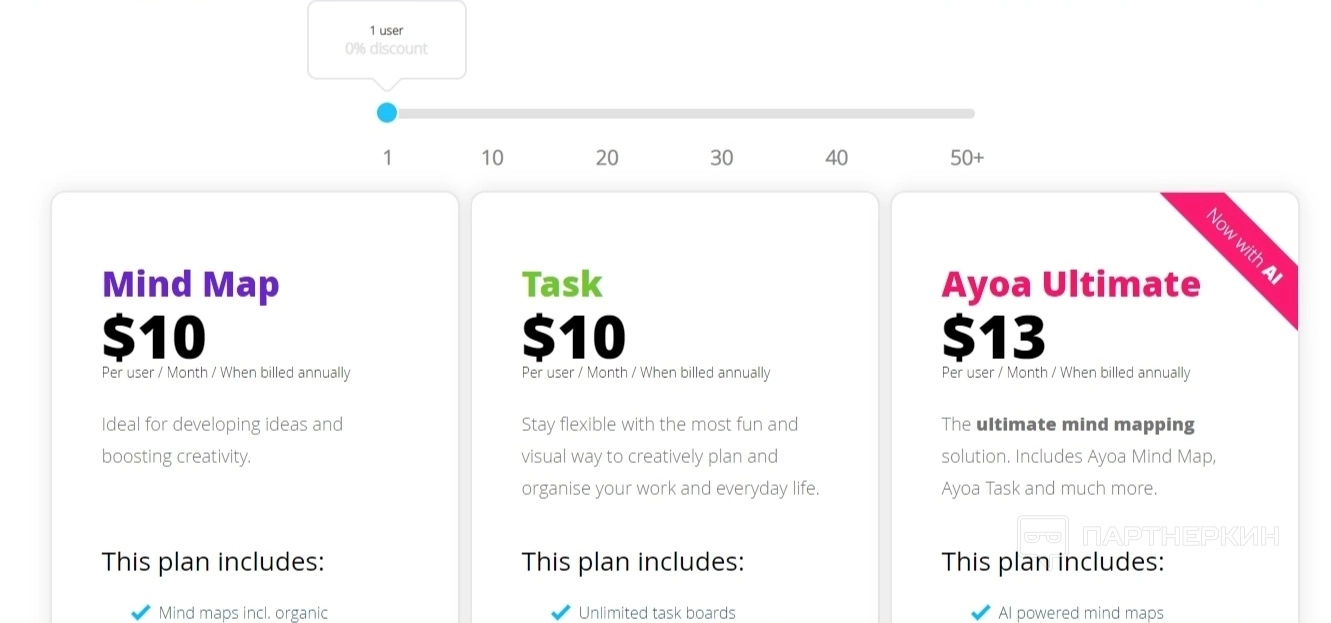Set user slider to the 50+ mark
This screenshot has width=1331, height=623.
[967, 113]
